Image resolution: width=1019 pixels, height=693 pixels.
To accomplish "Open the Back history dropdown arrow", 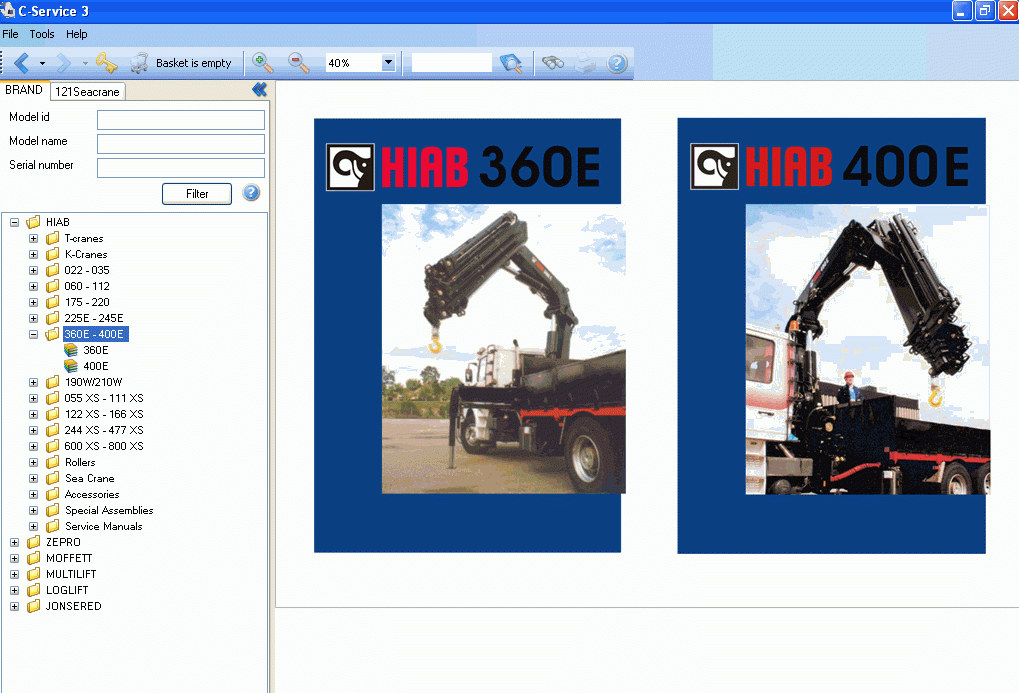I will click(x=42, y=64).
